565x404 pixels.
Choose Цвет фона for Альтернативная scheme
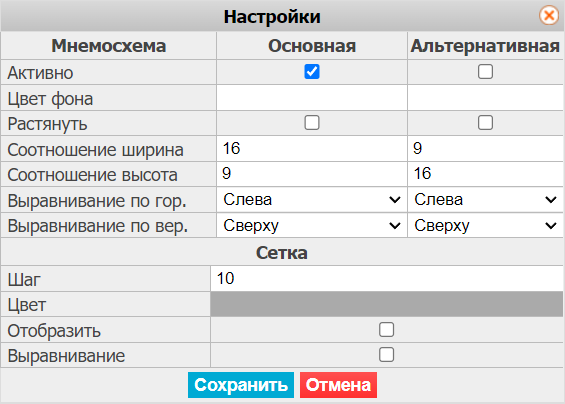click(x=485, y=98)
